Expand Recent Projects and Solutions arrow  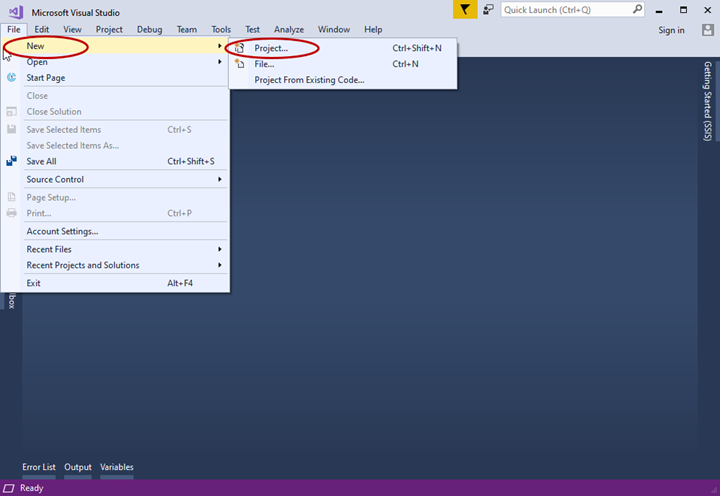coord(219,265)
